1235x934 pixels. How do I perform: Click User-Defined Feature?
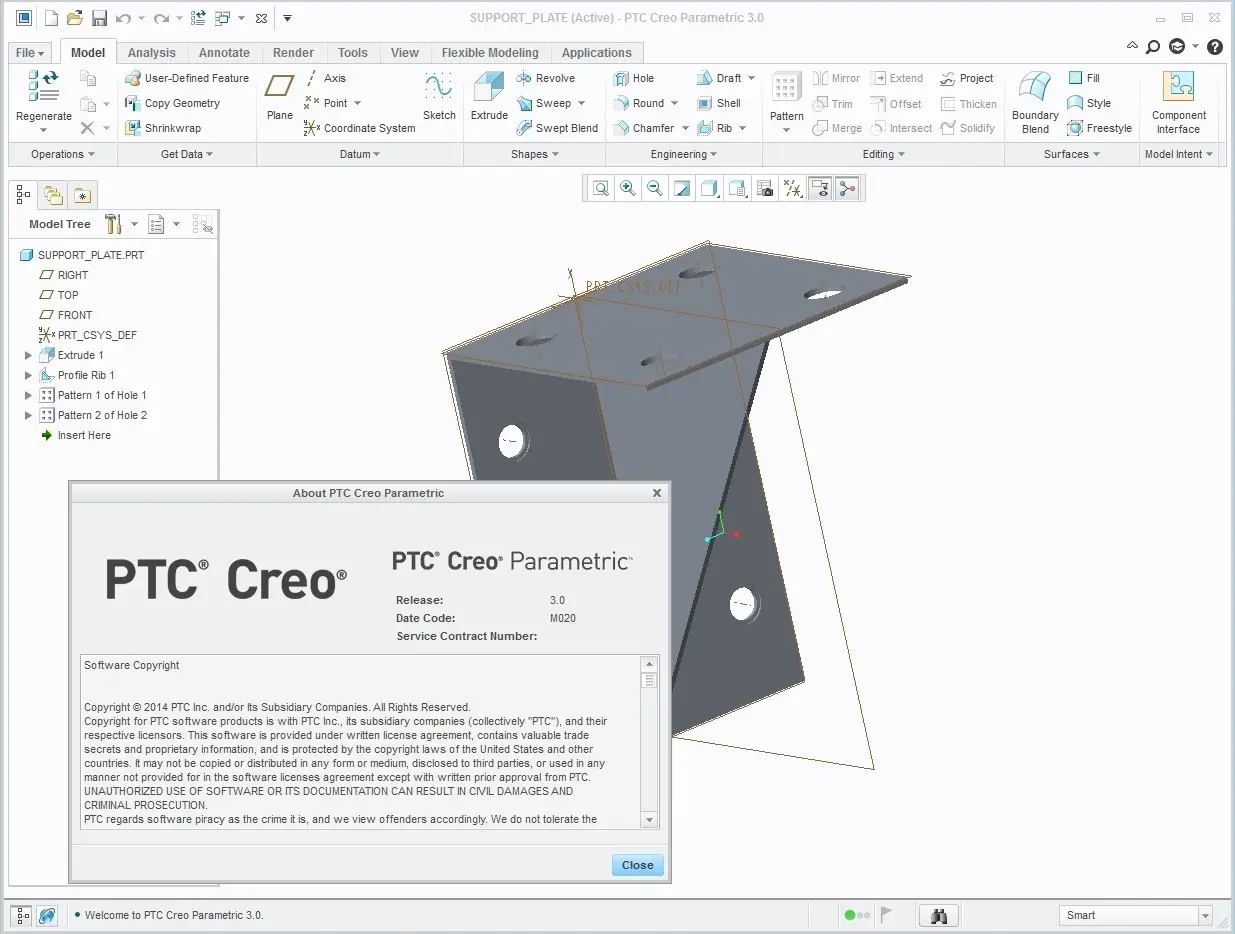tap(187, 78)
